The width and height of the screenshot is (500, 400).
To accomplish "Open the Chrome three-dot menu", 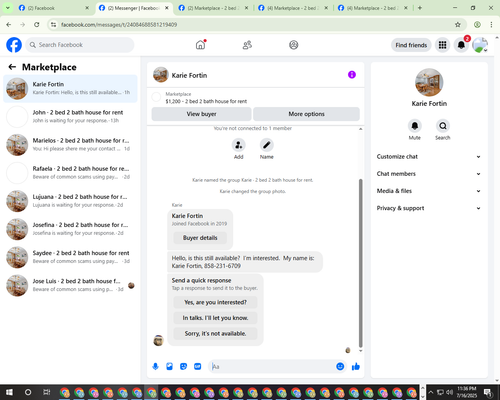I will coord(491,25).
